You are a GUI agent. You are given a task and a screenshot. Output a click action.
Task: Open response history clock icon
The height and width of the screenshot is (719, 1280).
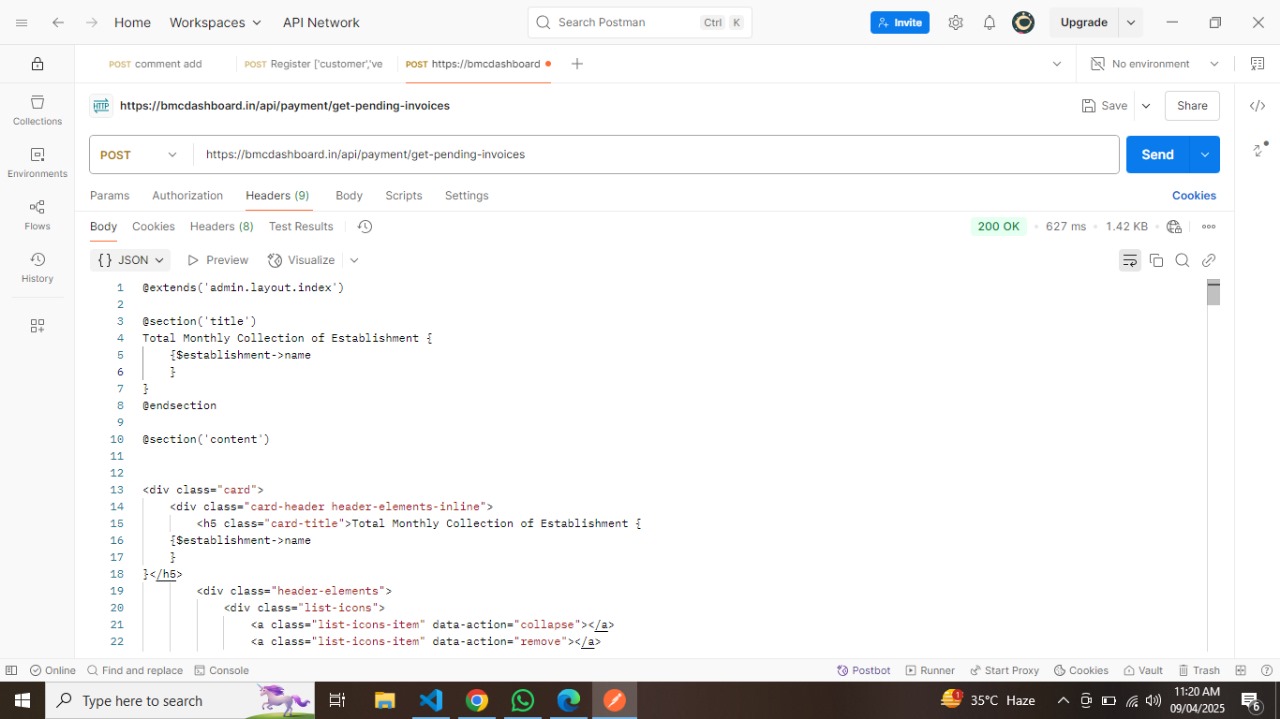click(x=365, y=227)
